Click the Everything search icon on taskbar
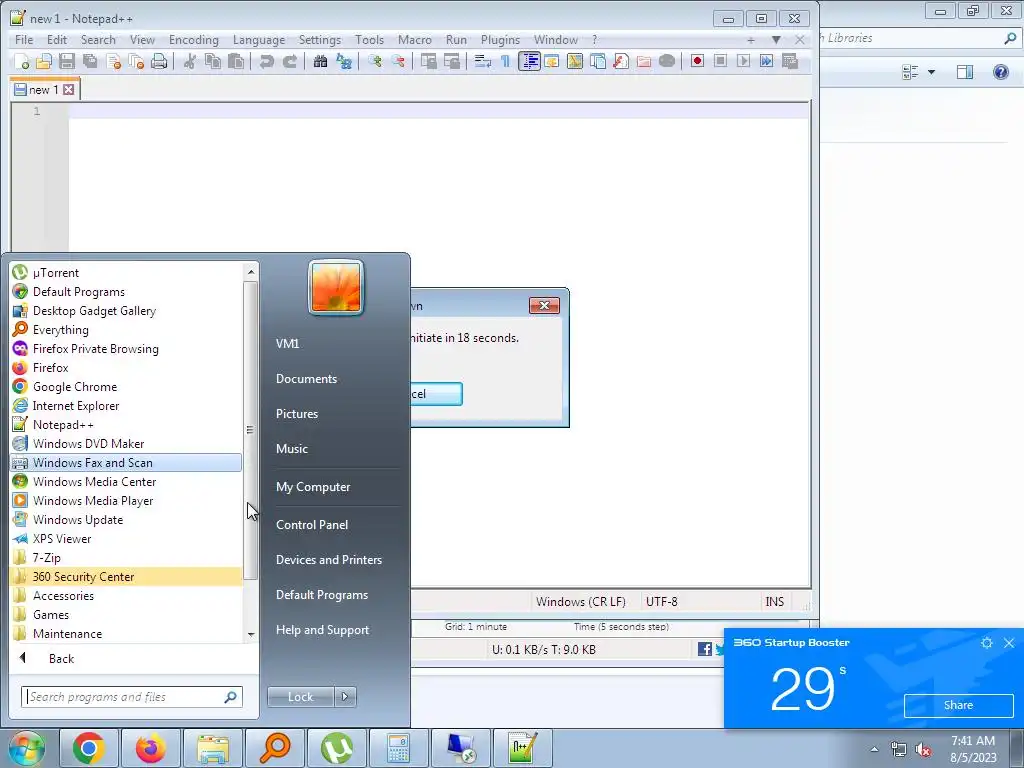Viewport: 1024px width, 768px height. coord(274,748)
